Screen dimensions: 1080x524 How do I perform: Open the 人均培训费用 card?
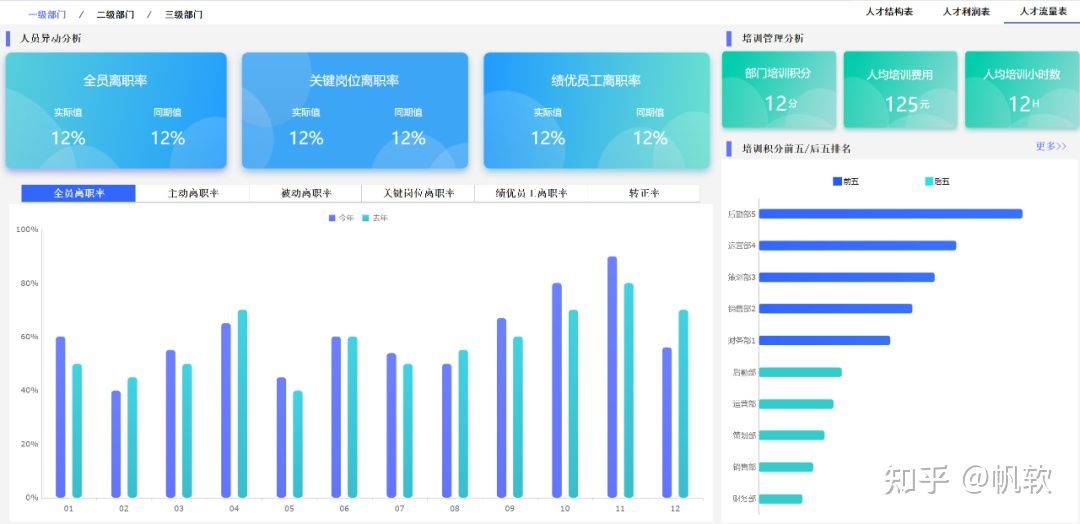(x=900, y=90)
